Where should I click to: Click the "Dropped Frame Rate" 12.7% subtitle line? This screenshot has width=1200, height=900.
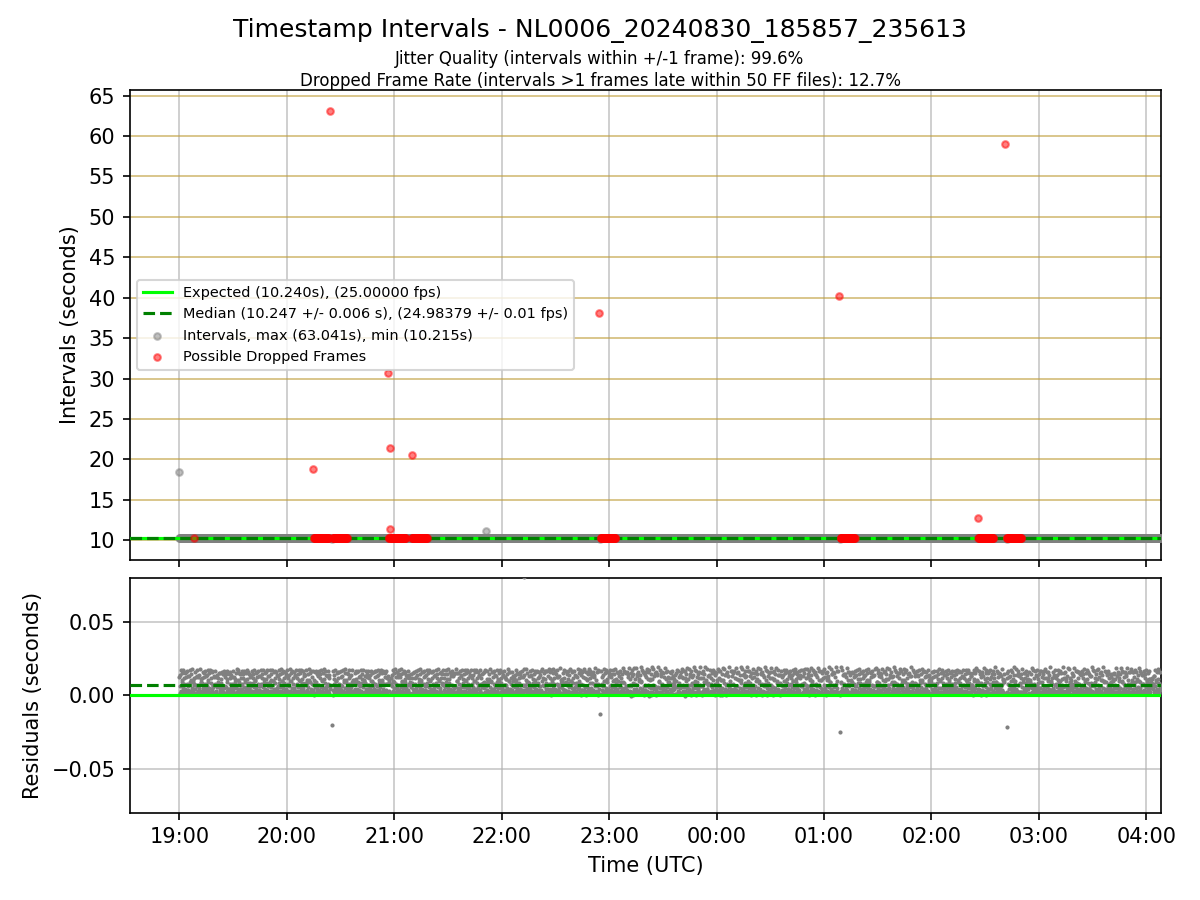600,80
